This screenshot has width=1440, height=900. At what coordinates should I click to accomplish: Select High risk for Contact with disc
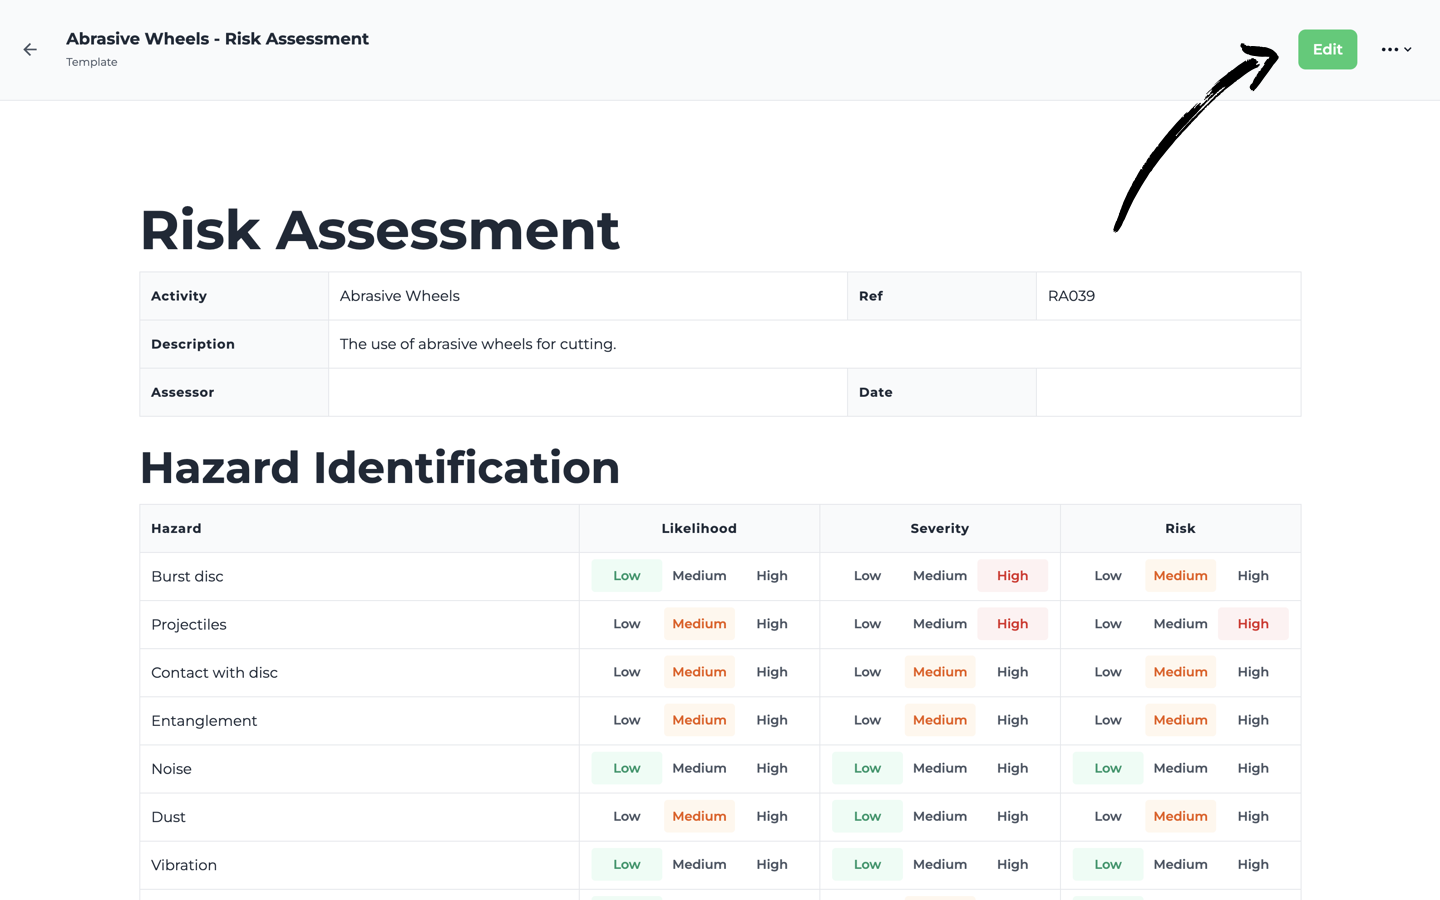tap(1253, 671)
